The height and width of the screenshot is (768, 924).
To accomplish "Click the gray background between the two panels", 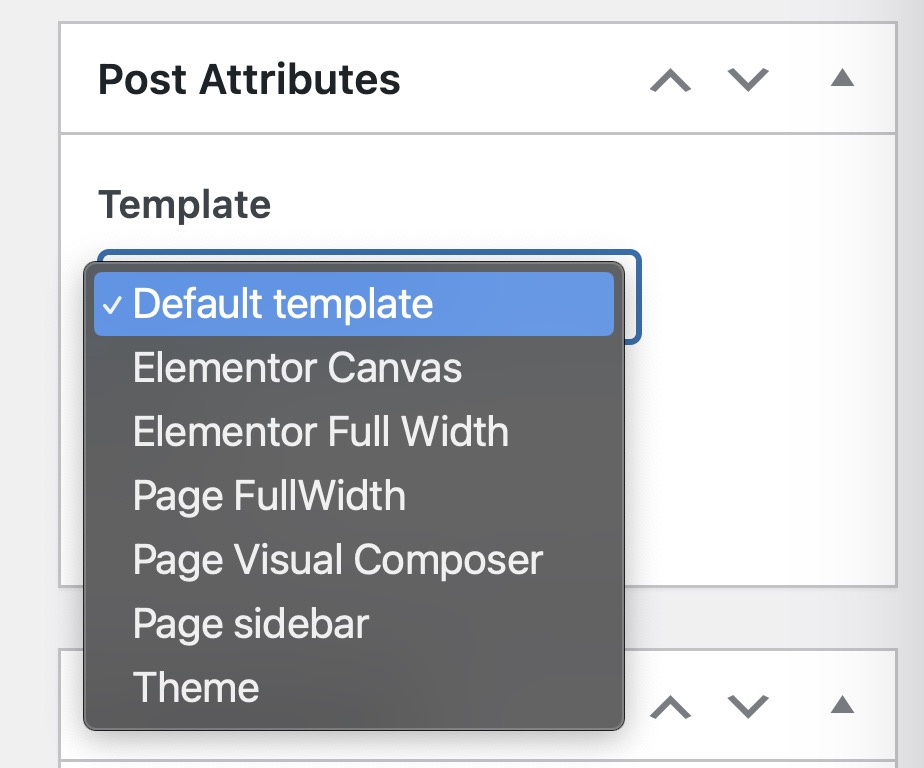I will coord(760,617).
